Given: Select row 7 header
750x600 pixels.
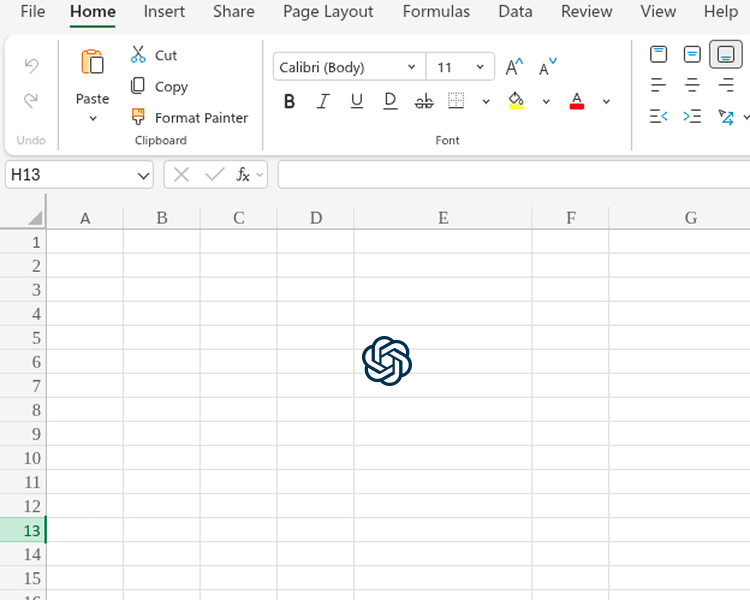Looking at the screenshot, I should coord(23,386).
